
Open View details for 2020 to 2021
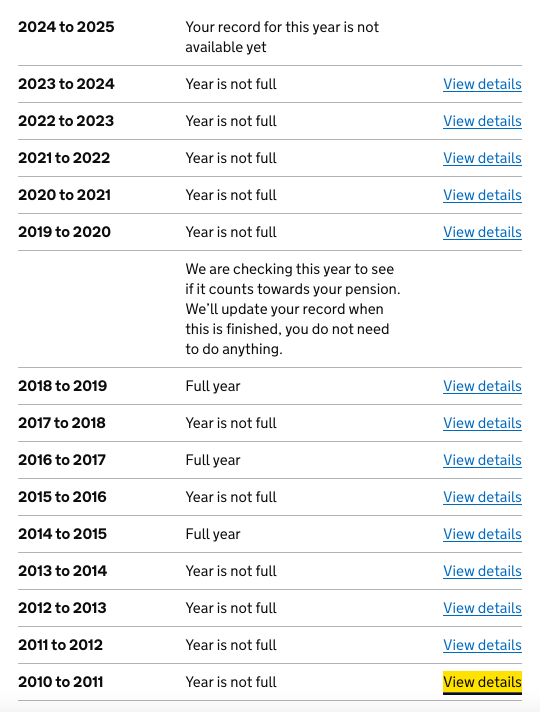482,195
